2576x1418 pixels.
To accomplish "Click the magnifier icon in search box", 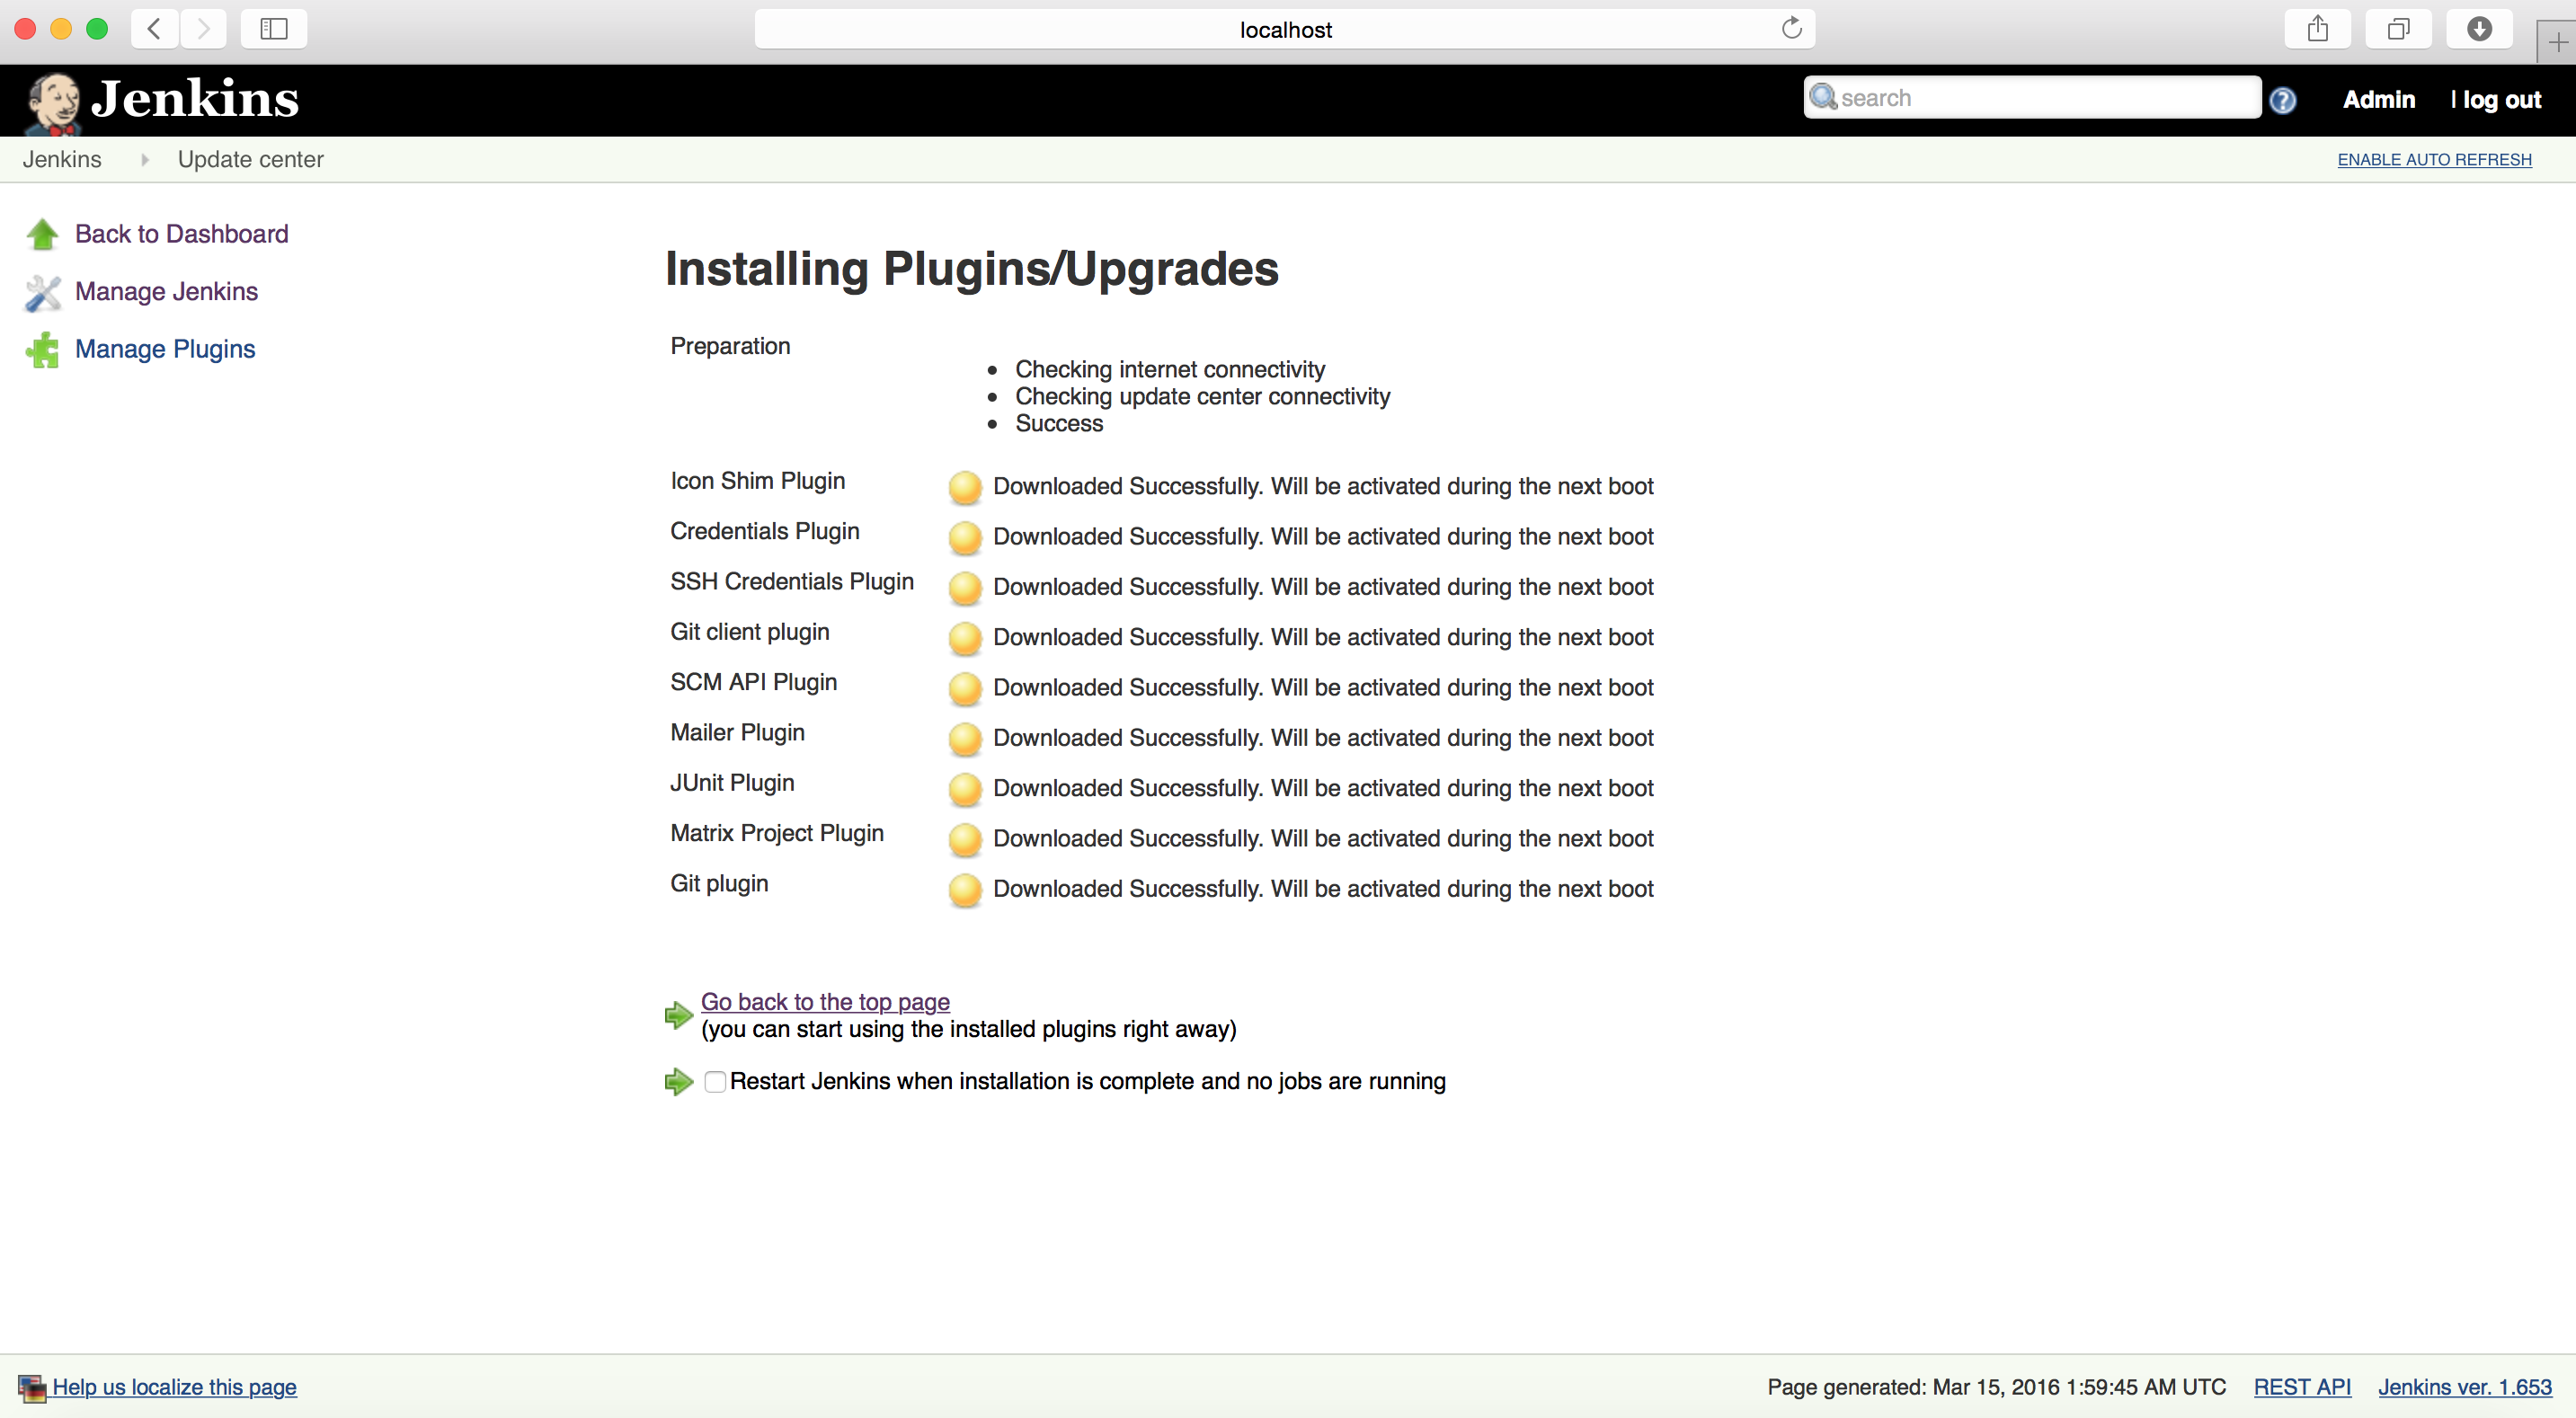I will (x=1823, y=97).
